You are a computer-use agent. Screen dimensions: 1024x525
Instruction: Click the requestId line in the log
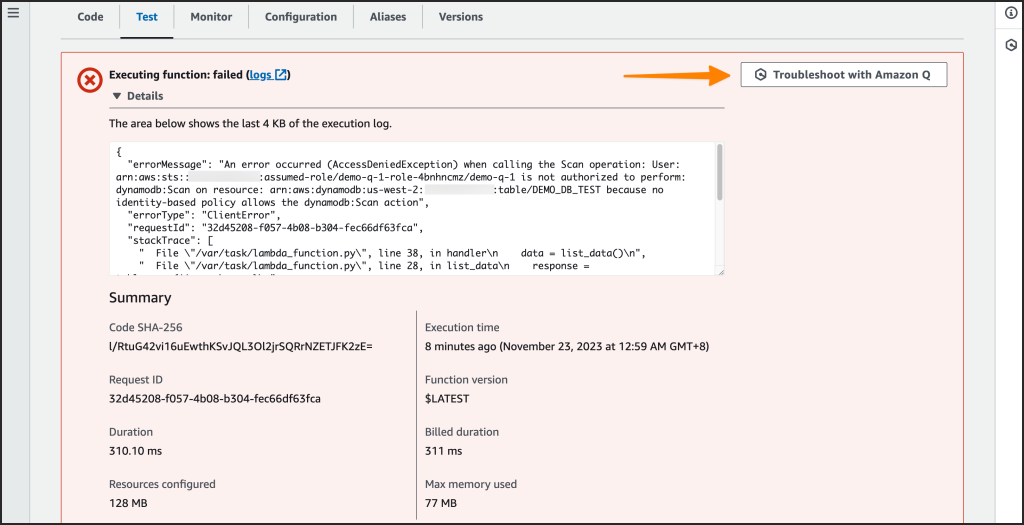pos(276,228)
